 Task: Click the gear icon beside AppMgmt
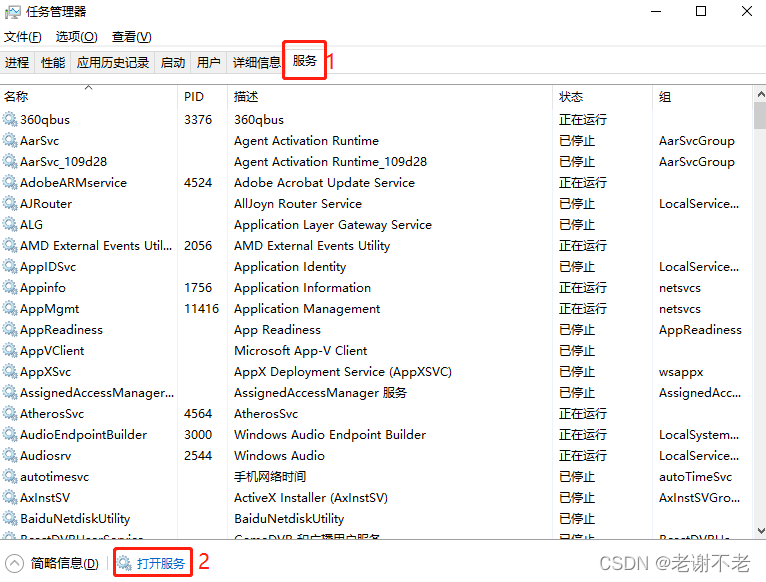(x=10, y=308)
